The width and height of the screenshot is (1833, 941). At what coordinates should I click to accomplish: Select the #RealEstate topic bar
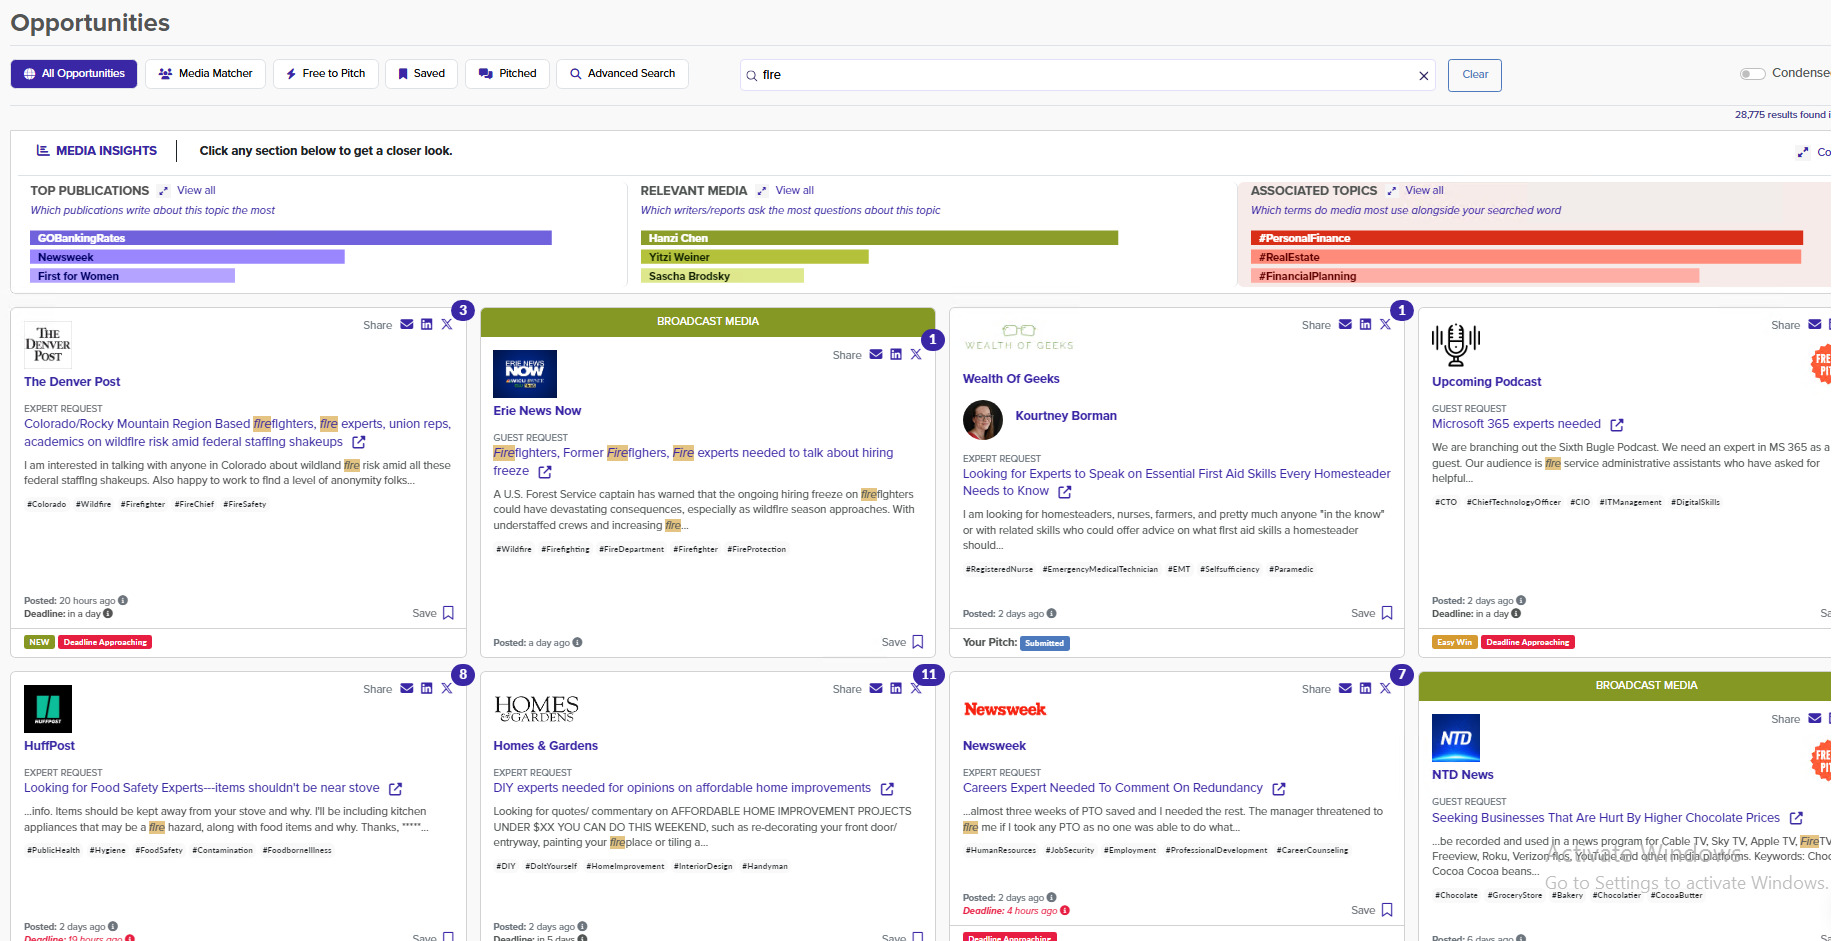[x=1526, y=257]
